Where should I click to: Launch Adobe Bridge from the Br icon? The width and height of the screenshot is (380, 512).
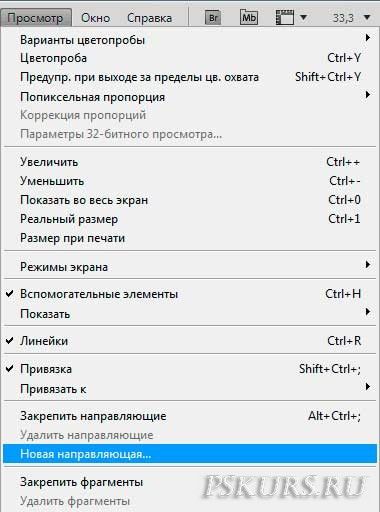click(213, 17)
